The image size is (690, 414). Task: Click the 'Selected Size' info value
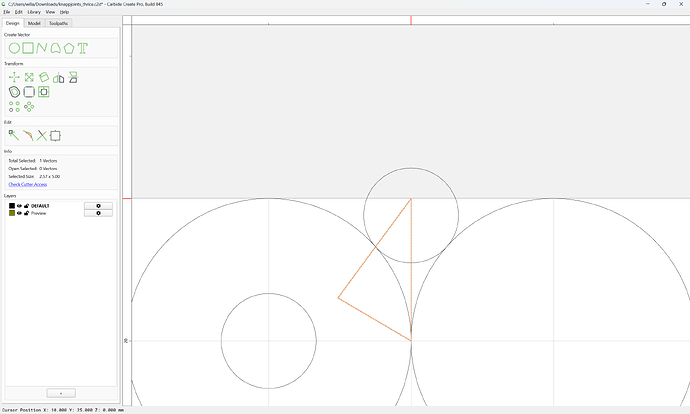(x=50, y=176)
